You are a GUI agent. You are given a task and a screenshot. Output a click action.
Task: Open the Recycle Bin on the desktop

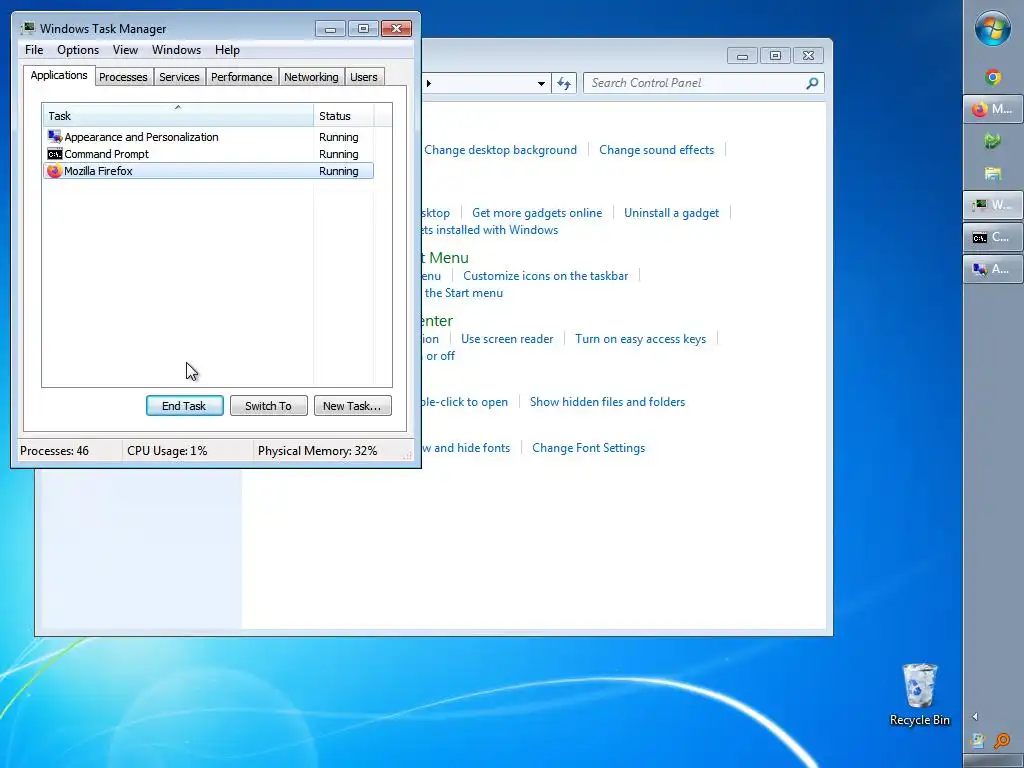(x=920, y=694)
